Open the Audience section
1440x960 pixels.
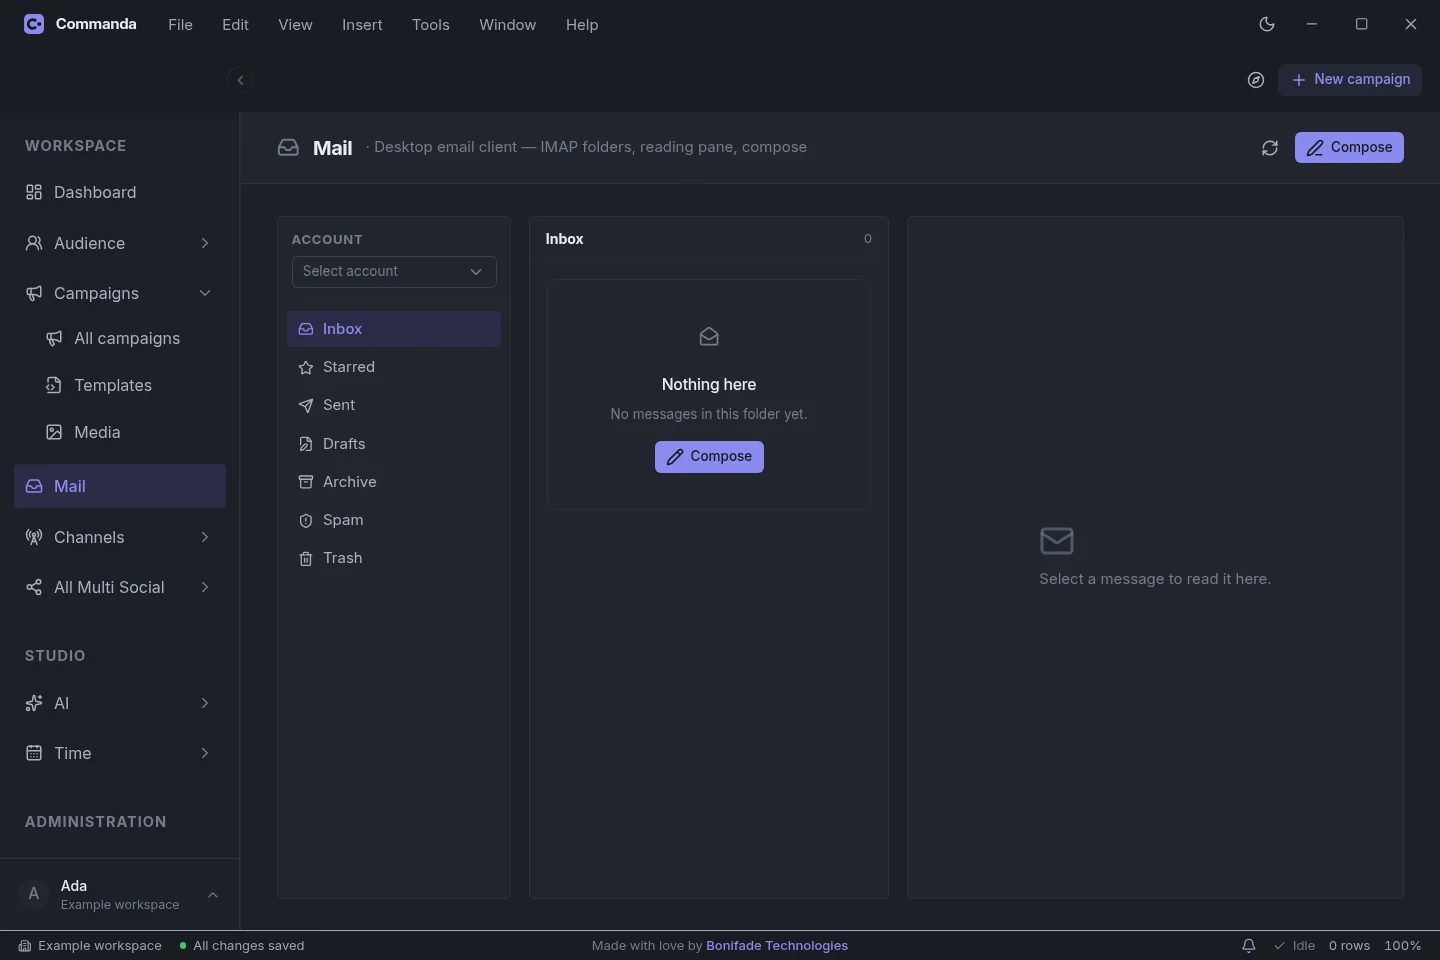pyautogui.click(x=120, y=243)
